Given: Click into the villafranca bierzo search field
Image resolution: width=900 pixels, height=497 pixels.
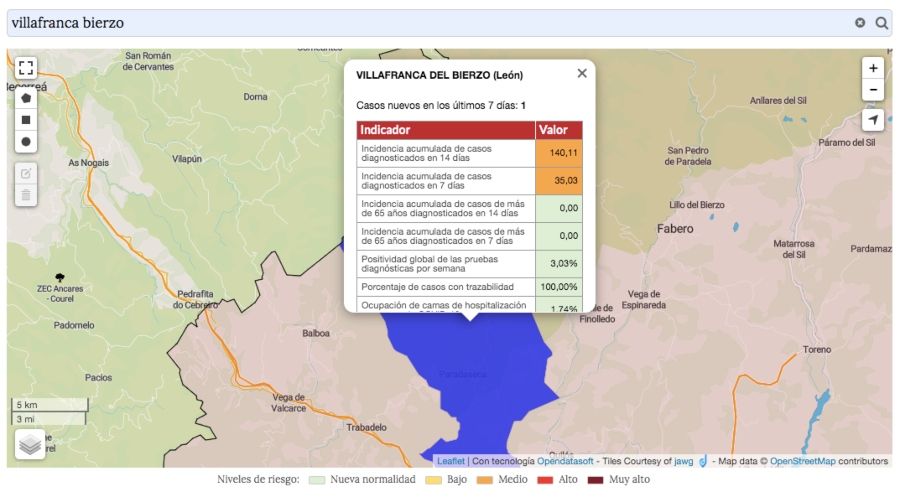Looking at the screenshot, I should pos(420,23).
